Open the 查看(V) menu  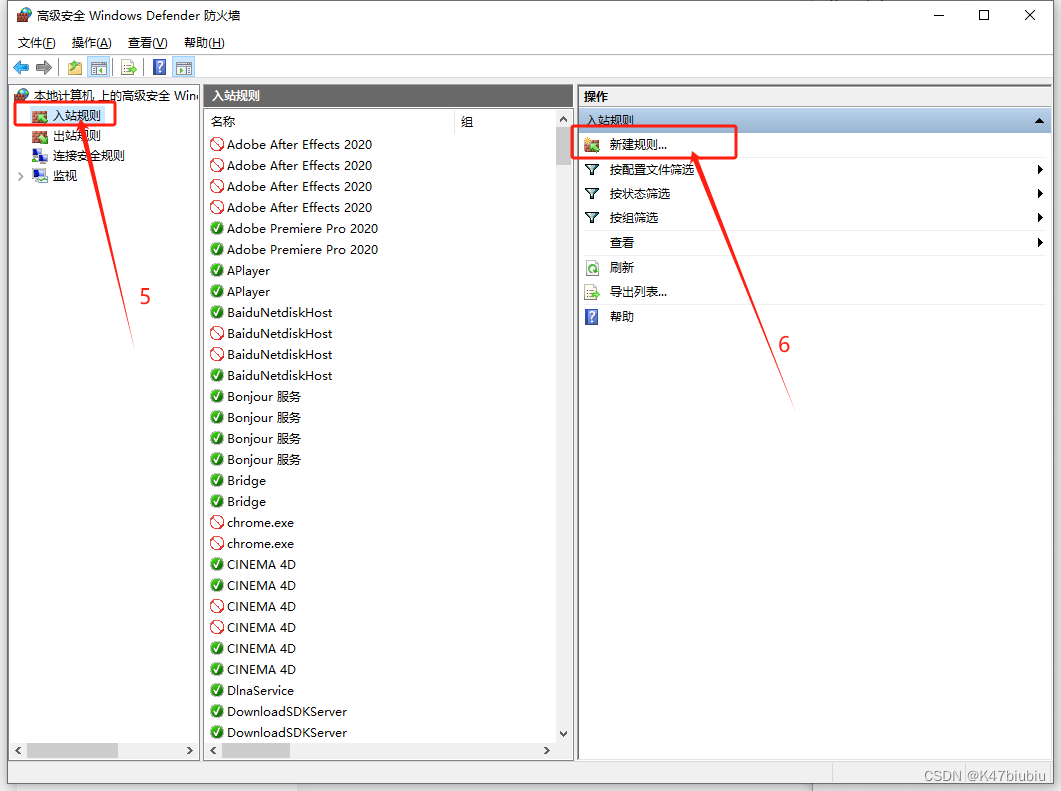[148, 43]
